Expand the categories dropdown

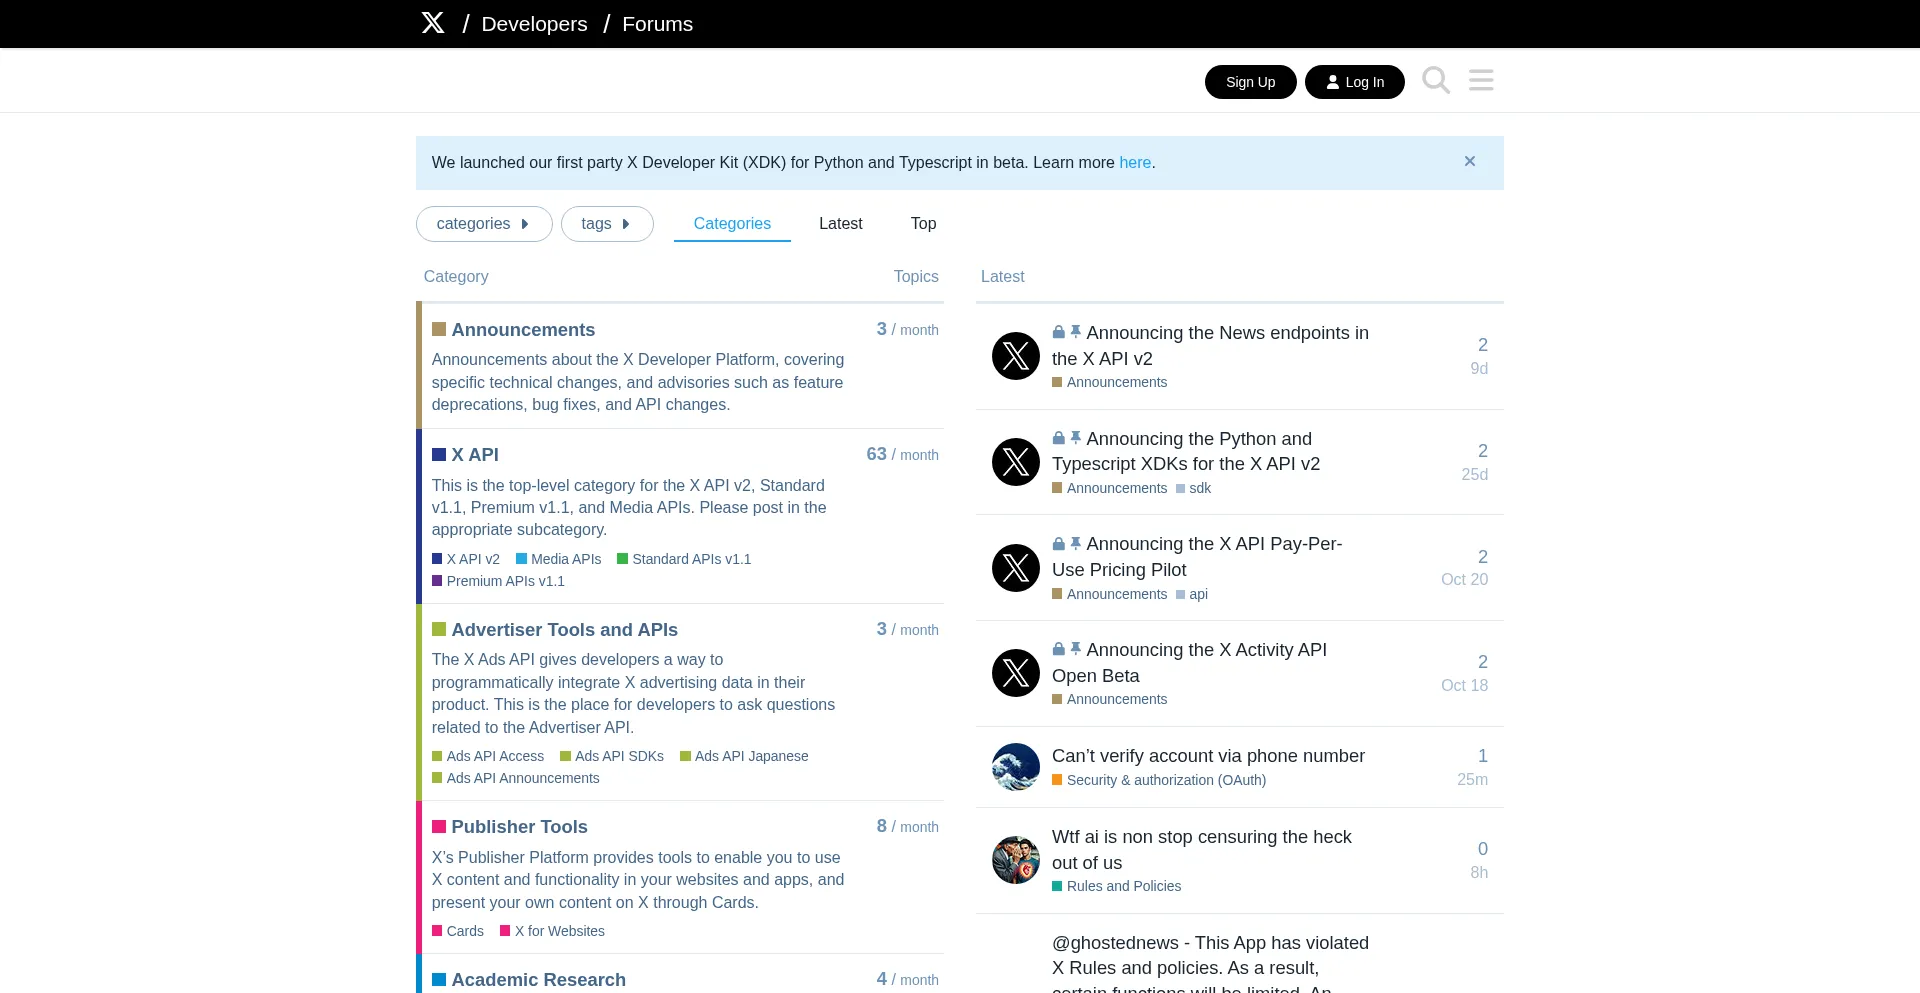pyautogui.click(x=484, y=224)
